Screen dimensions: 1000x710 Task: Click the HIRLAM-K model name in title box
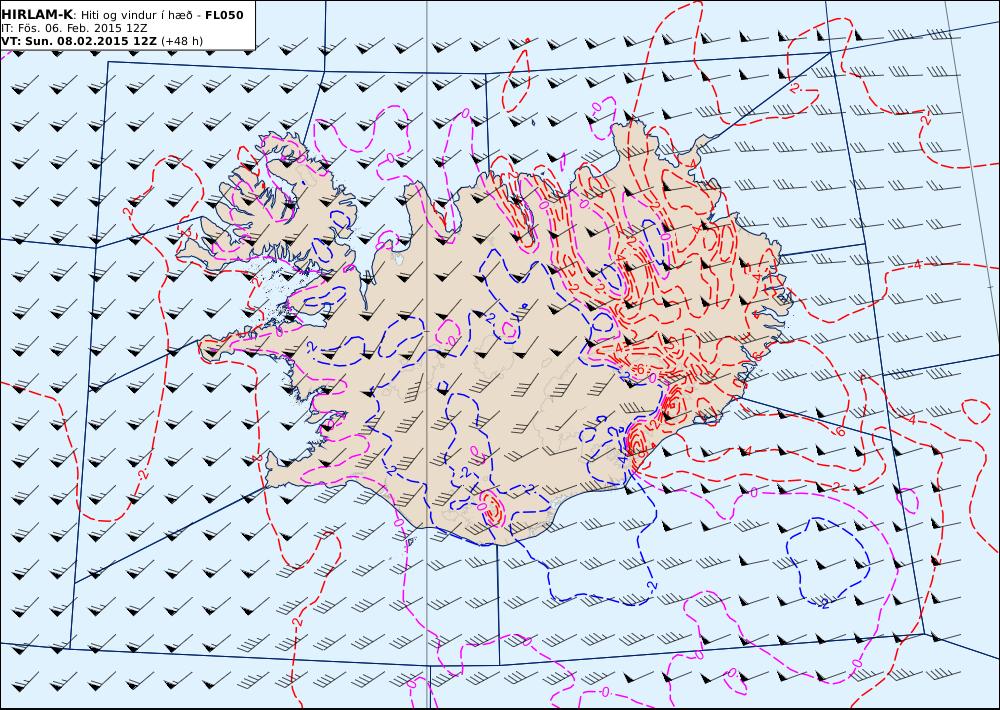click(x=37, y=15)
